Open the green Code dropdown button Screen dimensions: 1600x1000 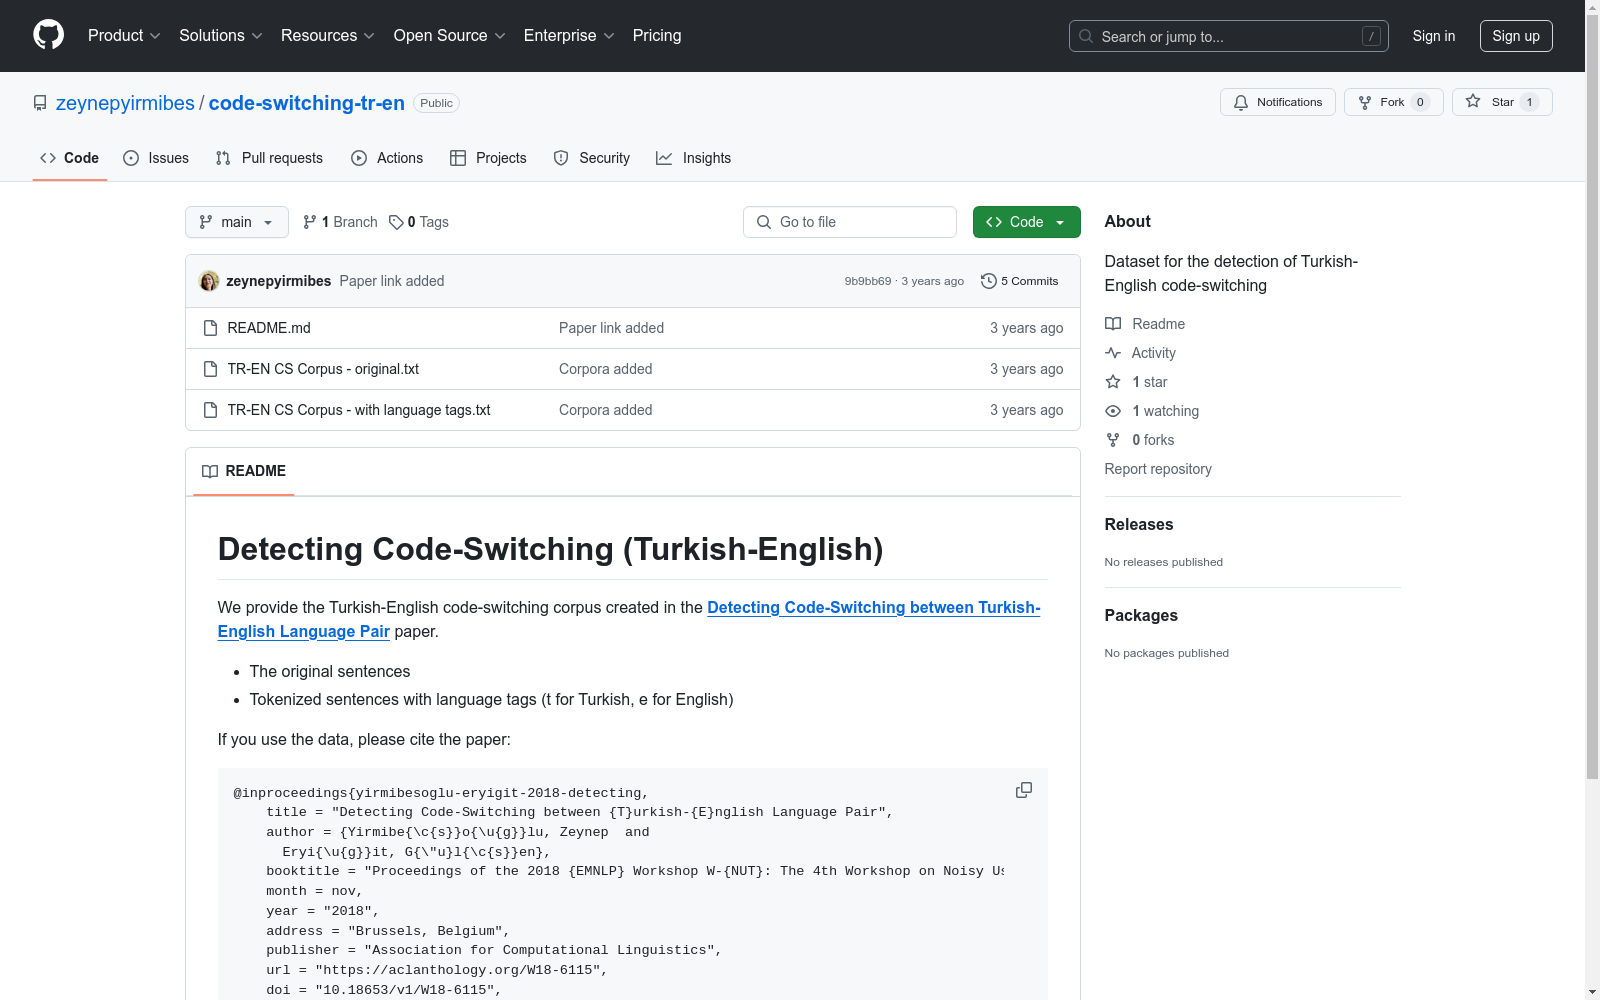point(1027,222)
